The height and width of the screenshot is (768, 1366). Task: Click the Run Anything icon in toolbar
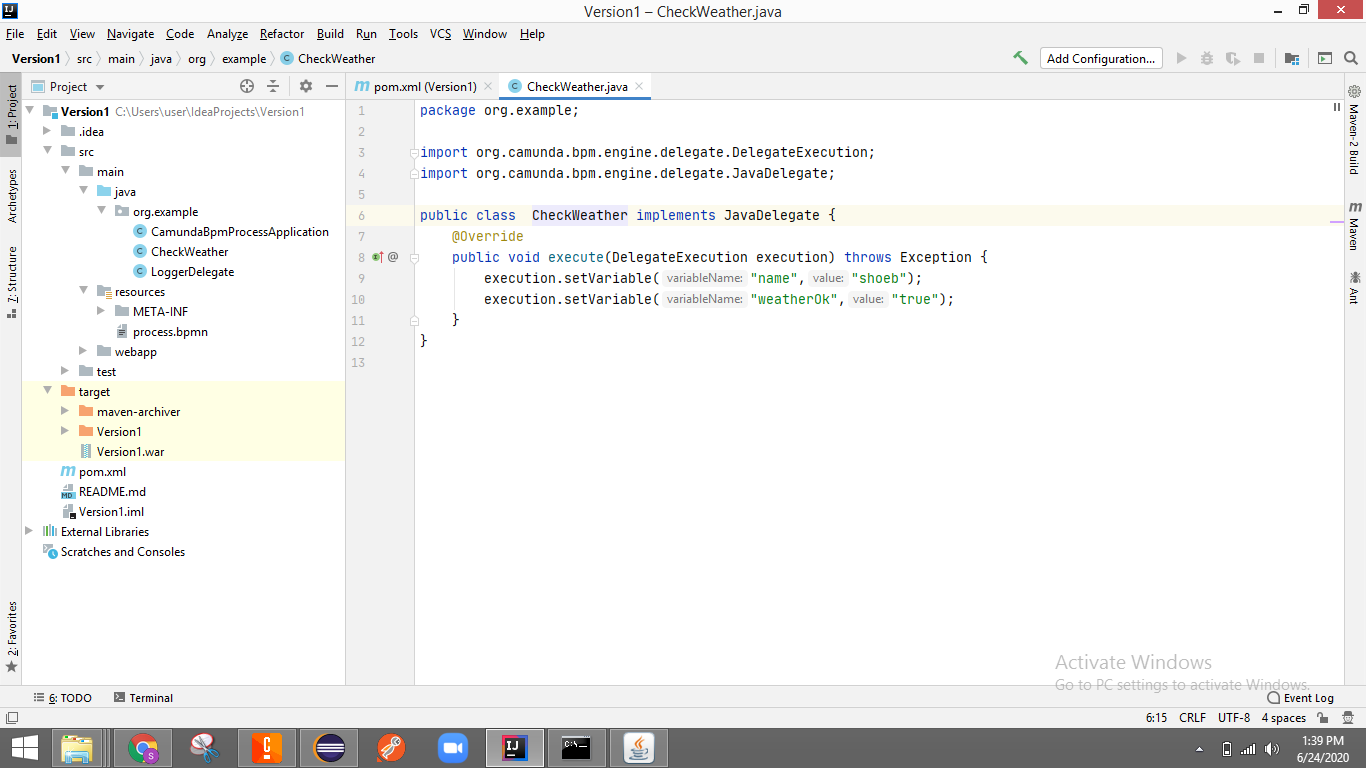coord(1325,58)
